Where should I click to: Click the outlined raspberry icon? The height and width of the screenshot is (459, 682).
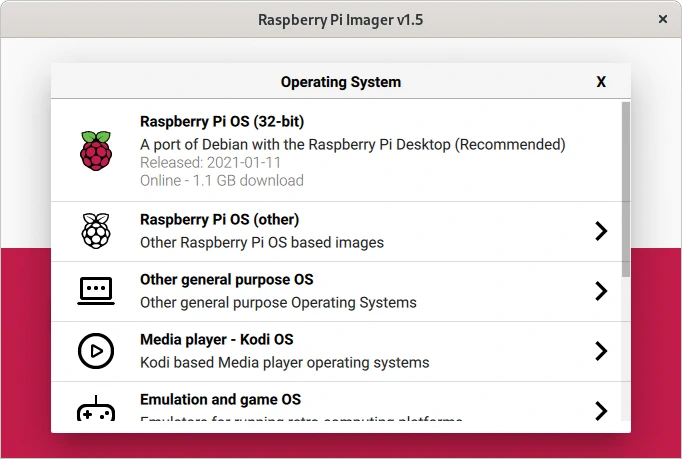pyautogui.click(x=96, y=231)
